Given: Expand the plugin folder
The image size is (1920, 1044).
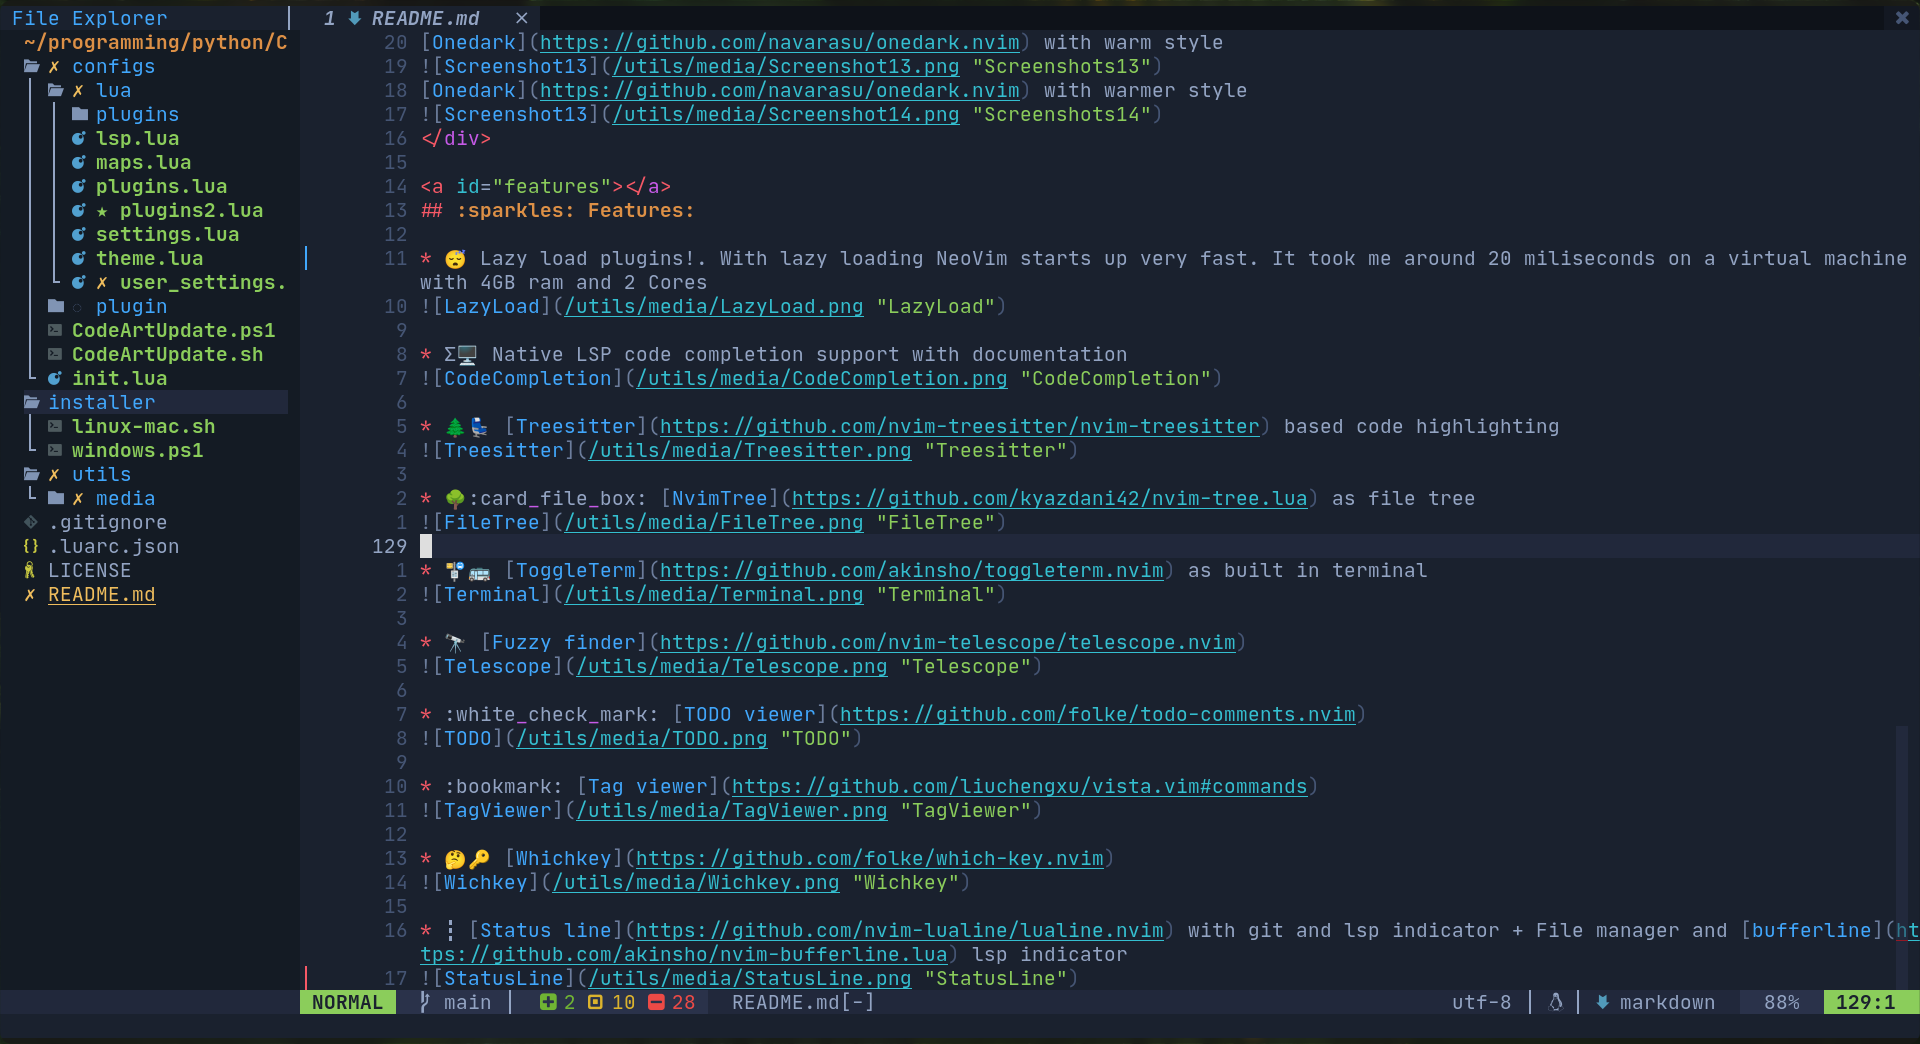Looking at the screenshot, I should click(x=56, y=307).
